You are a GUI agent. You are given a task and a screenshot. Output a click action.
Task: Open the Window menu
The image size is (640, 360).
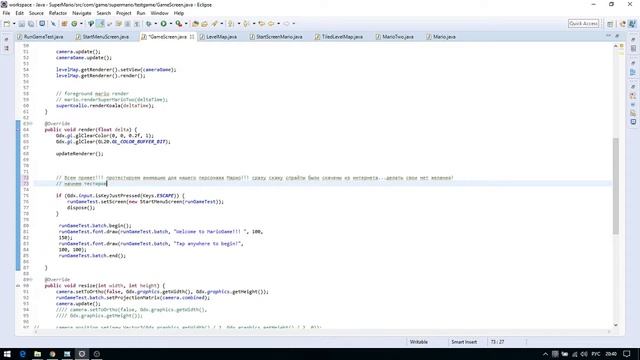coord(159,13)
